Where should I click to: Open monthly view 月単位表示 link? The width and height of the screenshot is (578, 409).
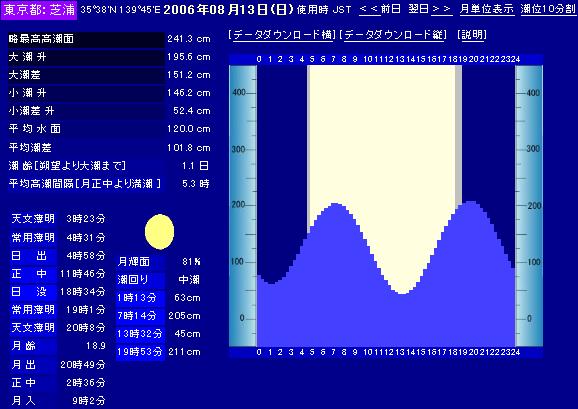pyautogui.click(x=487, y=9)
